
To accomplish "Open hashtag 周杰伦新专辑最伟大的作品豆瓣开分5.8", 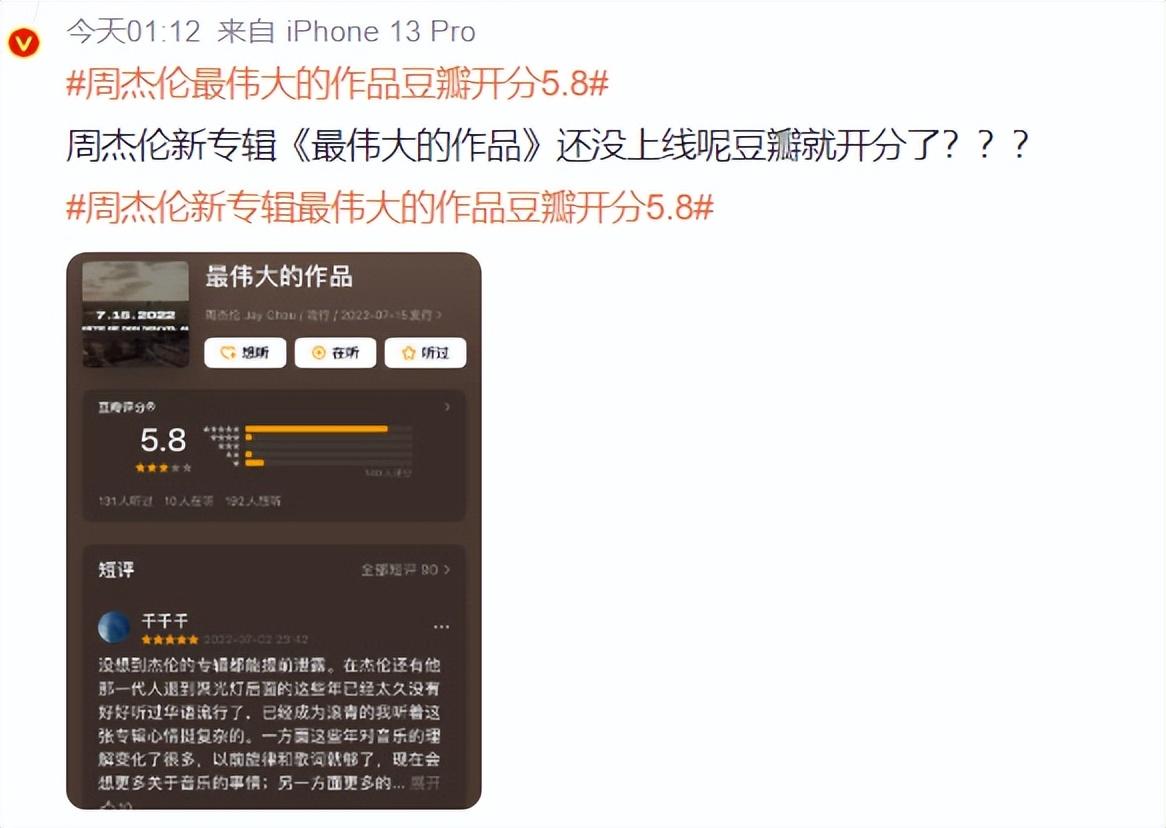I will click(x=390, y=206).
